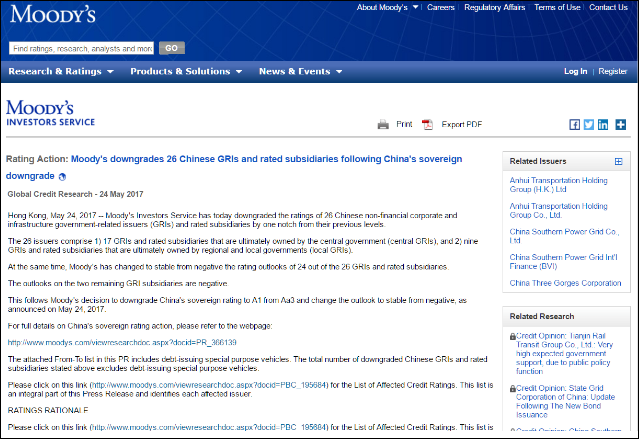Click the globe icon beside article title
The image size is (639, 439).
click(62, 176)
